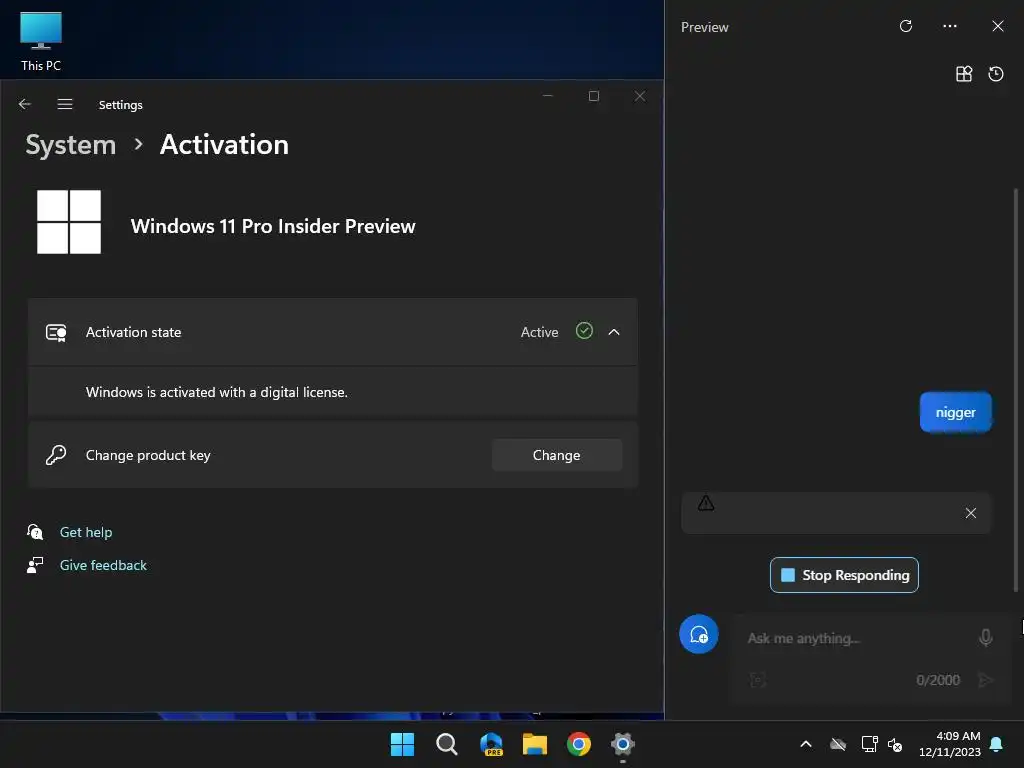Click the Preview panel vertical scrollbar

(x=1016, y=389)
